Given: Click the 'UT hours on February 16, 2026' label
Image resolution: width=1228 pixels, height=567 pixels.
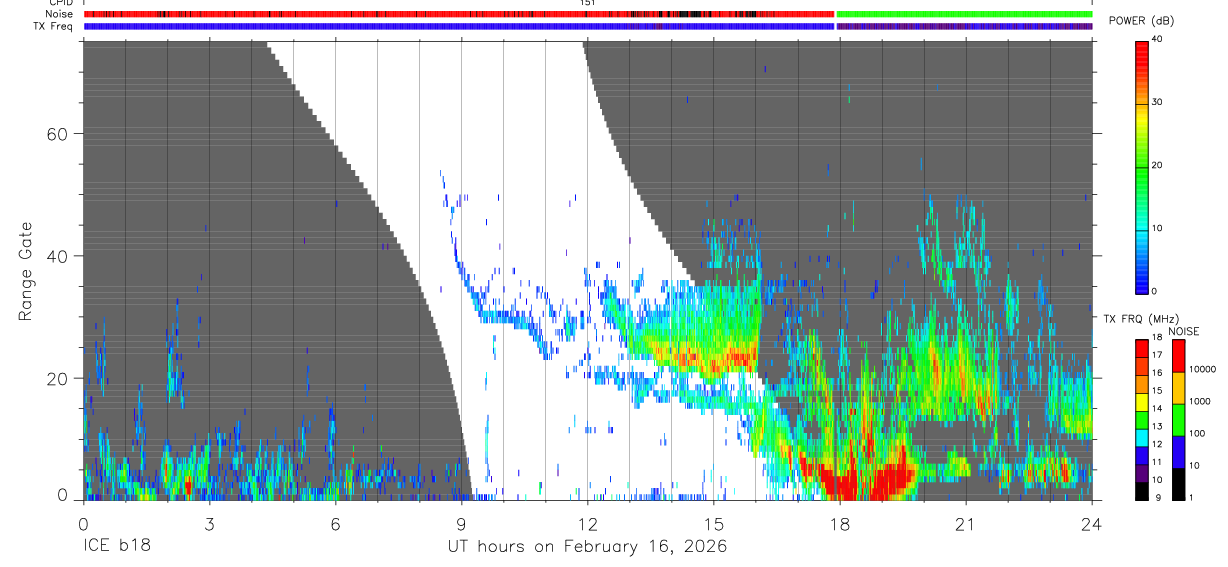Looking at the screenshot, I should [x=587, y=547].
